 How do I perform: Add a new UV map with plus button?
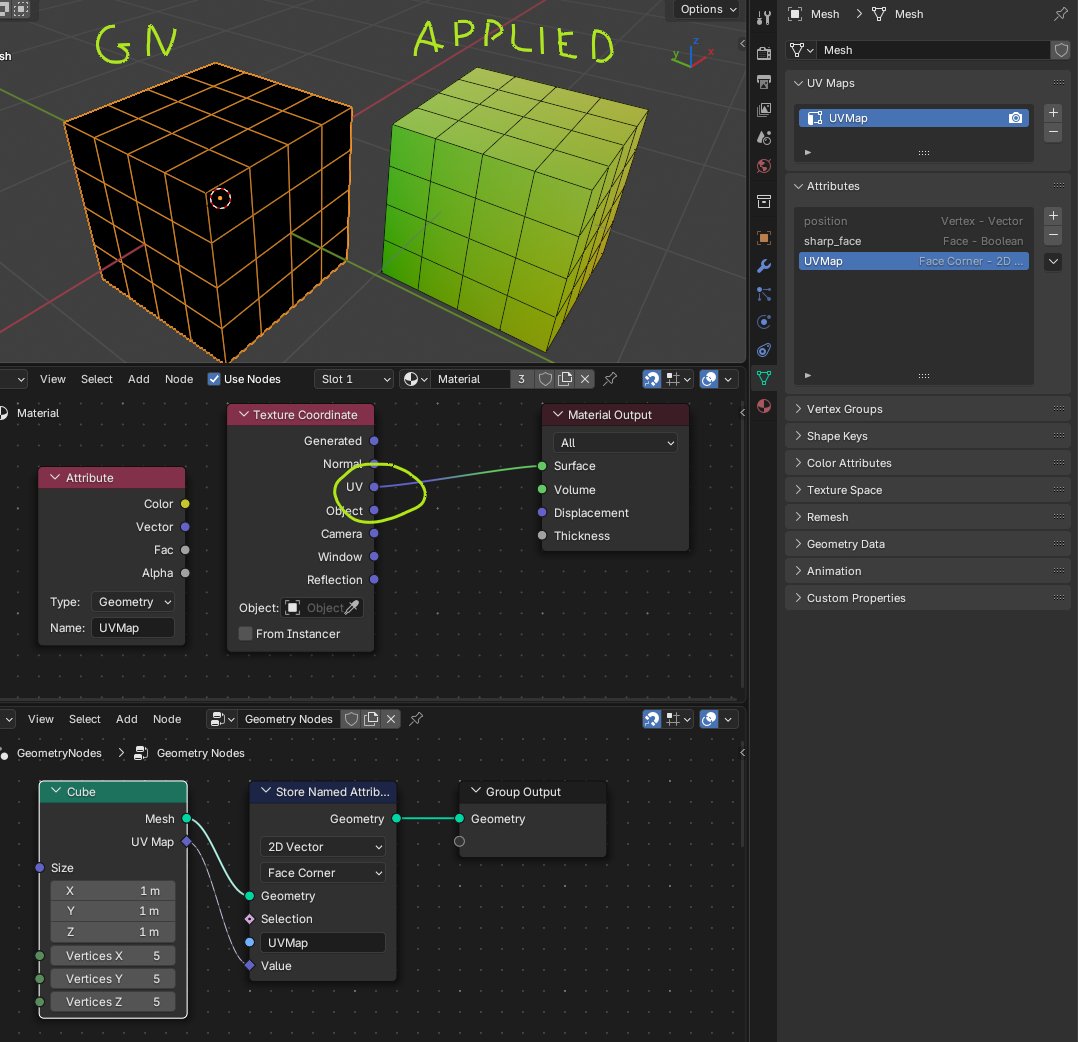[x=1053, y=112]
